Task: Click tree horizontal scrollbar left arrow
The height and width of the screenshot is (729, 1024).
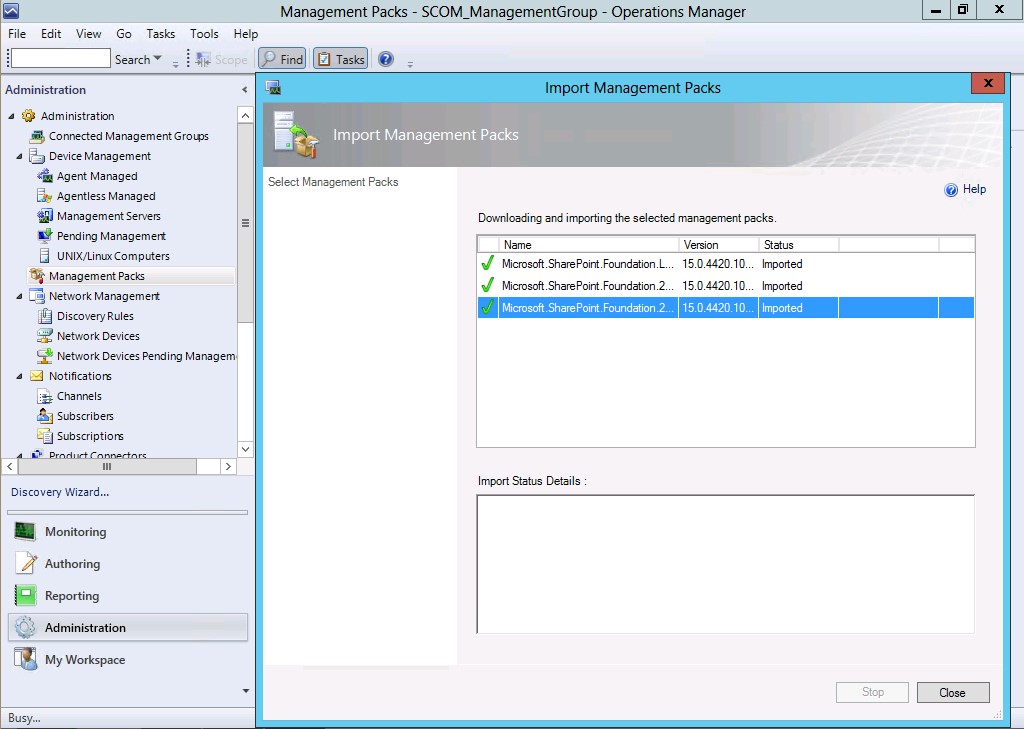Action: point(10,466)
